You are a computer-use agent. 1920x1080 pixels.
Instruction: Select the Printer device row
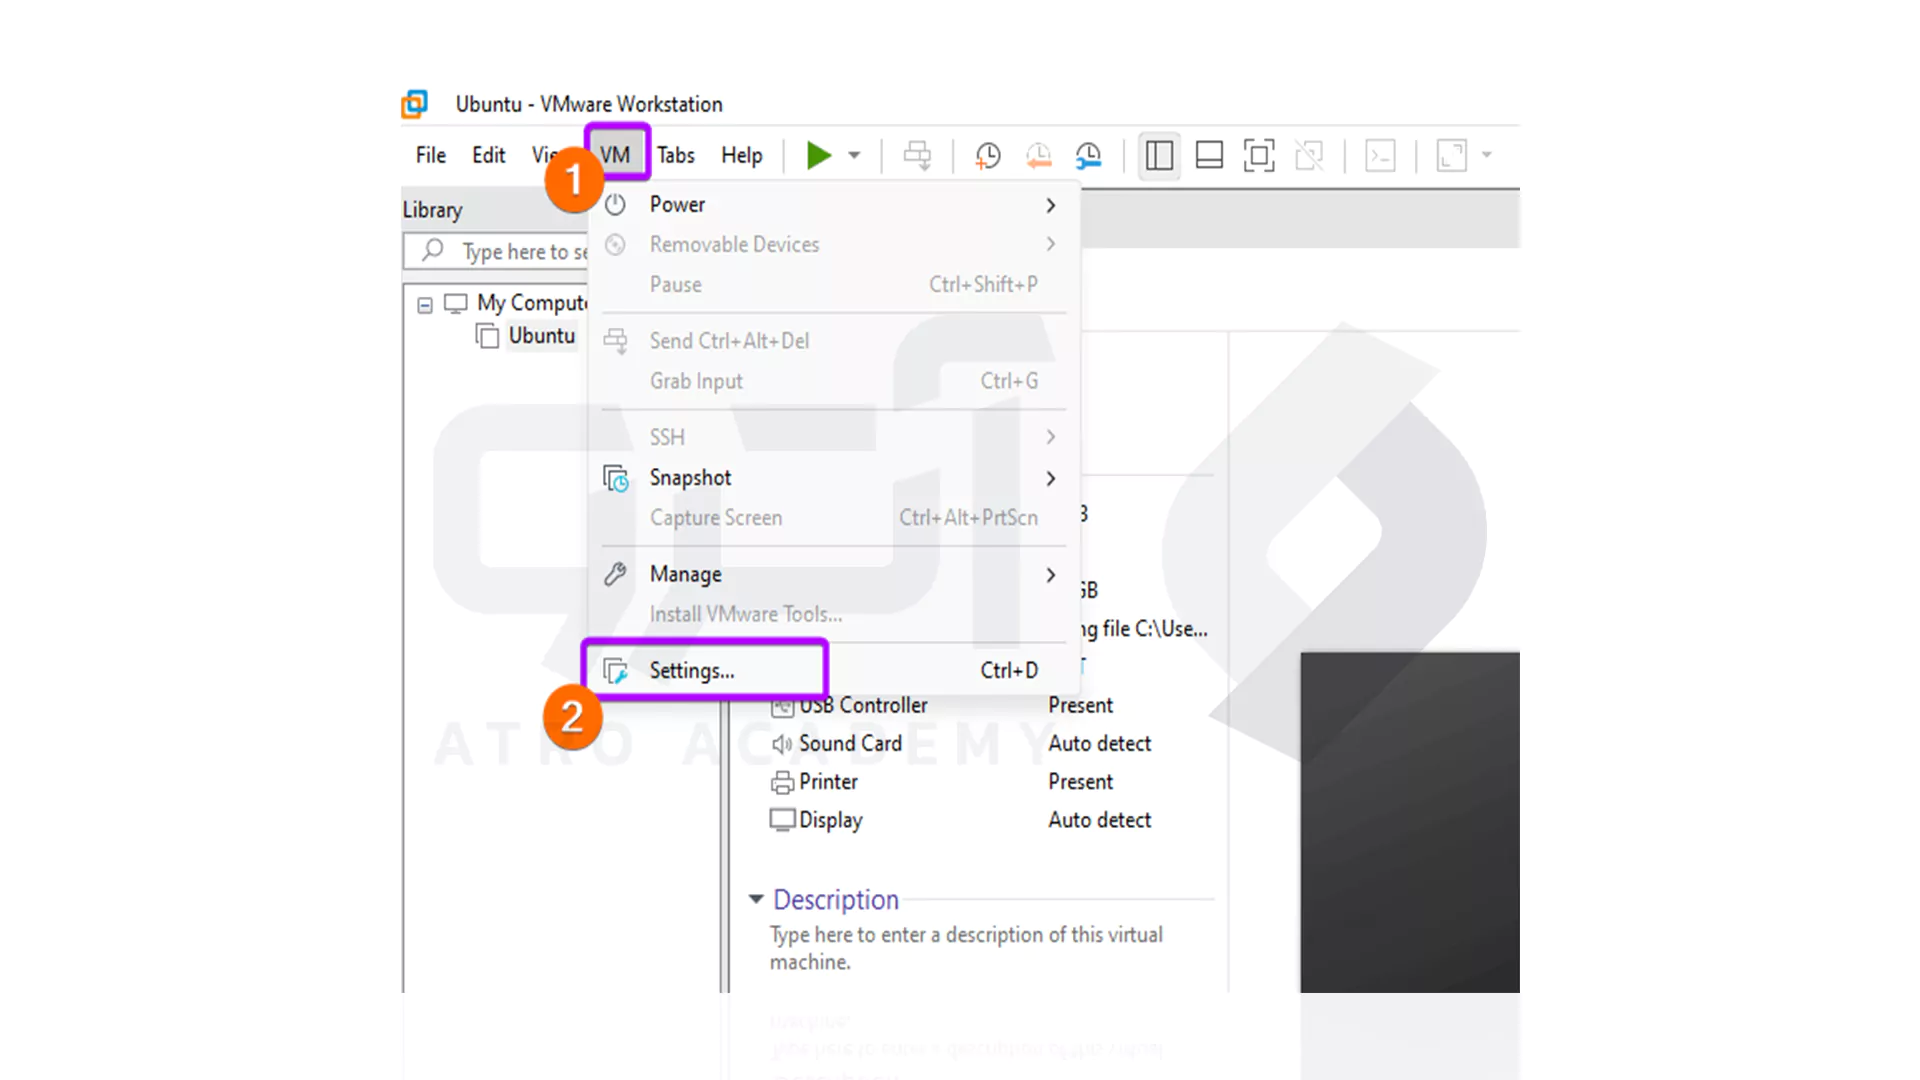(x=960, y=782)
